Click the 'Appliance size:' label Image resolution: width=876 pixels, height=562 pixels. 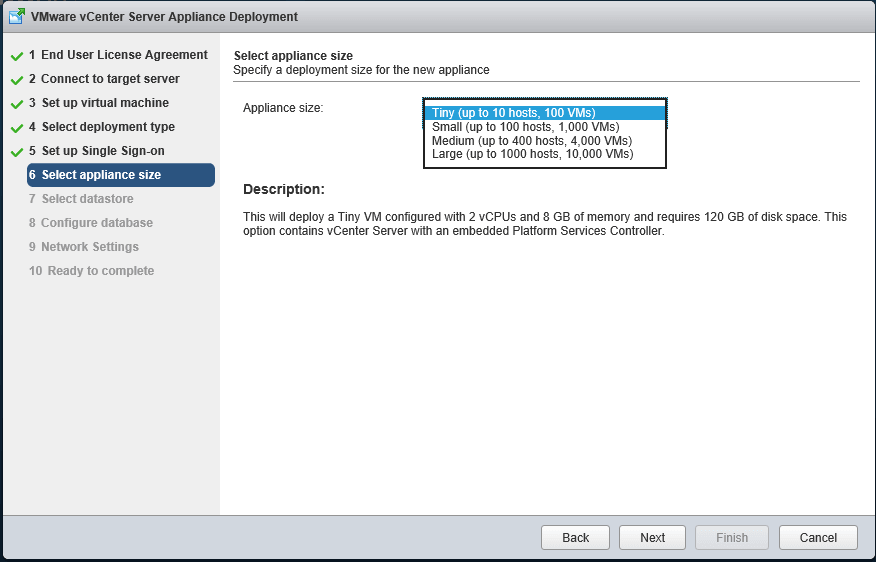(x=283, y=108)
